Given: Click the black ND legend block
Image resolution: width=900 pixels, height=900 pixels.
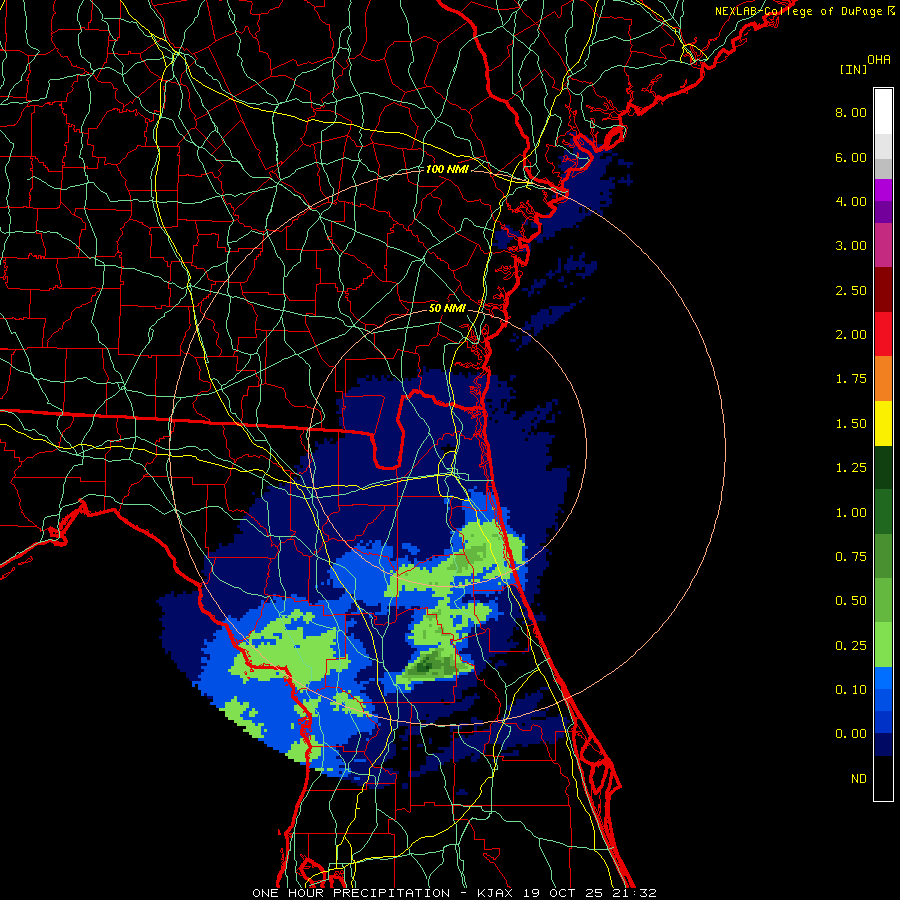Looking at the screenshot, I should 883,778.
